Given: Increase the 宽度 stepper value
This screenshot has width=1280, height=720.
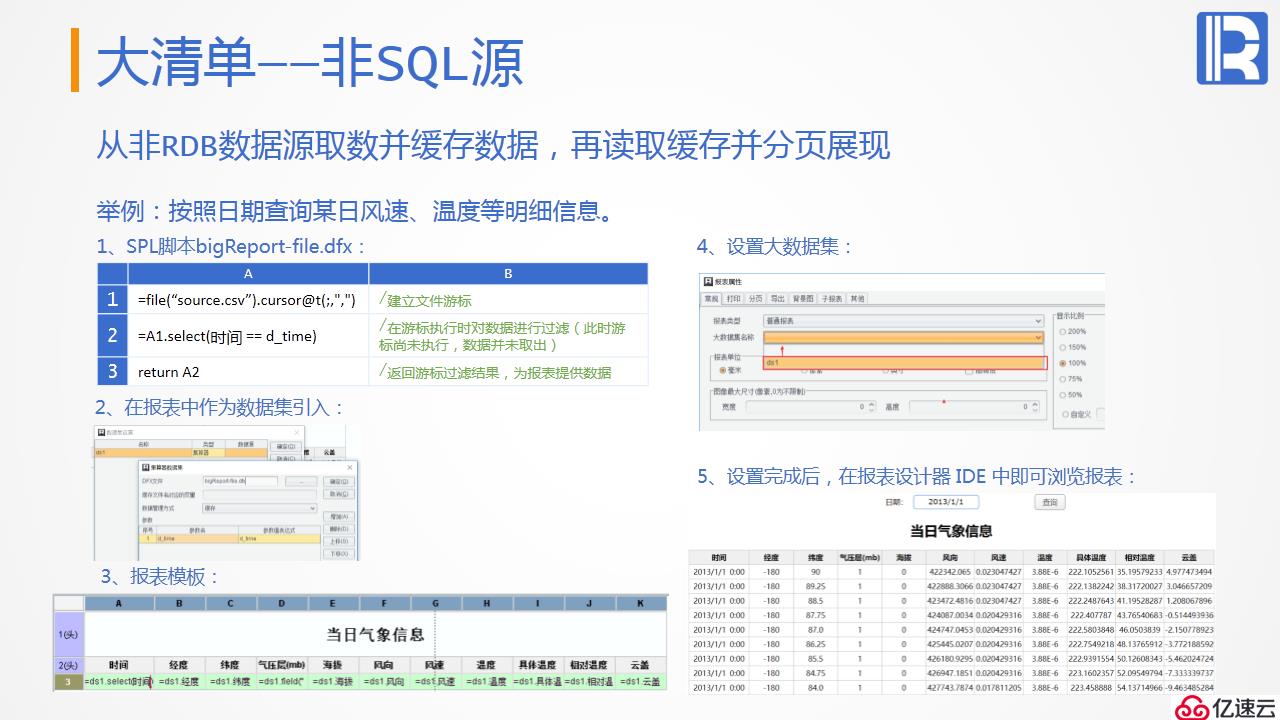Looking at the screenshot, I should [871, 404].
